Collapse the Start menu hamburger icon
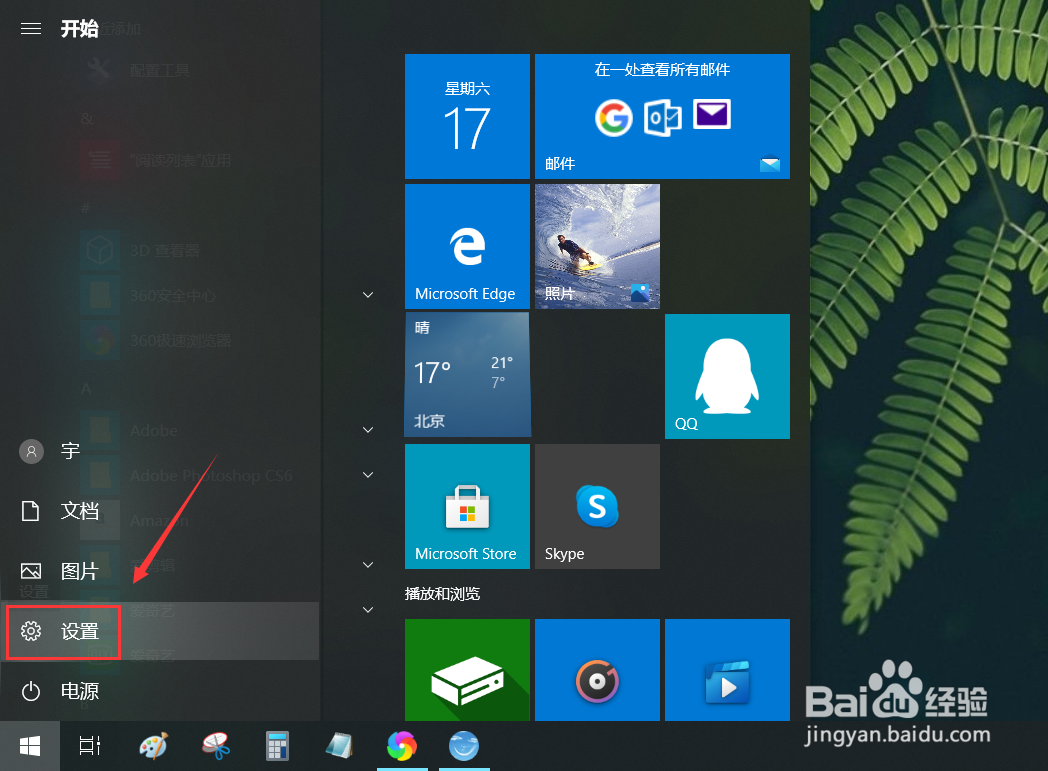Viewport: 1048px width, 771px height. (x=31, y=29)
